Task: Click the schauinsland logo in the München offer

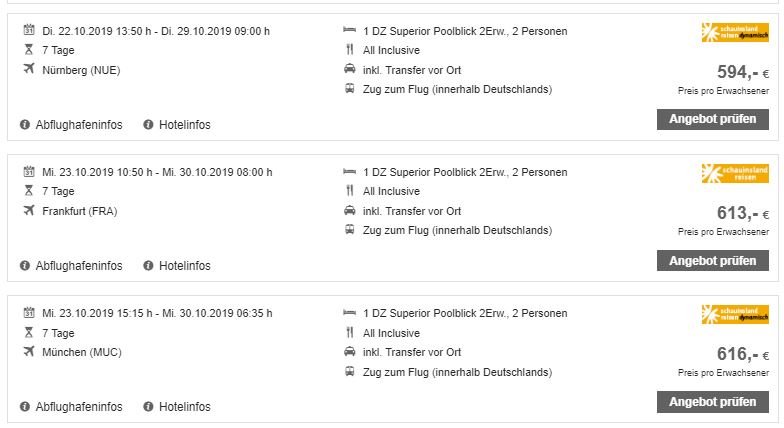Action: (735, 315)
